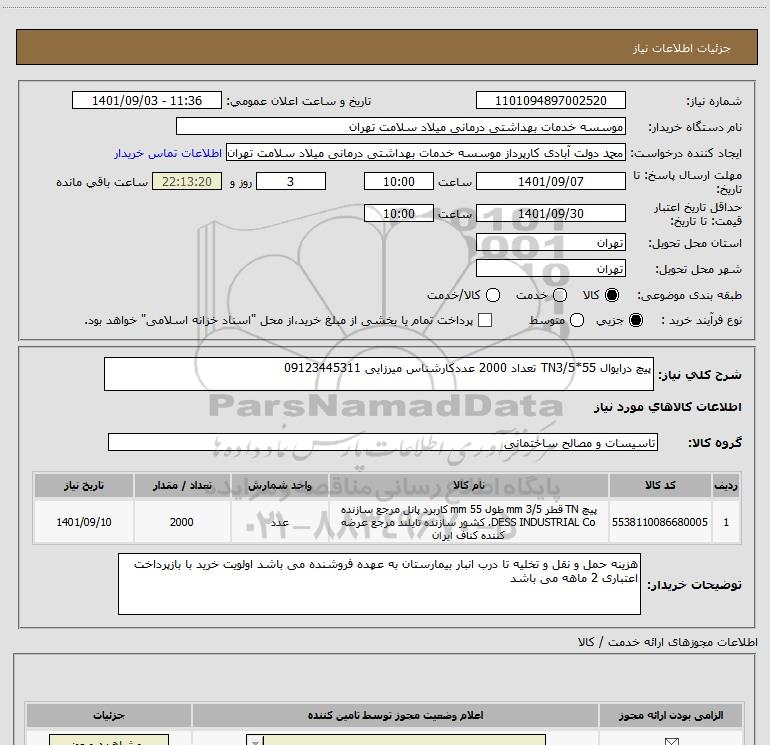Click product code 5538110086680005 cell
The image size is (770, 745).
click(x=660, y=522)
